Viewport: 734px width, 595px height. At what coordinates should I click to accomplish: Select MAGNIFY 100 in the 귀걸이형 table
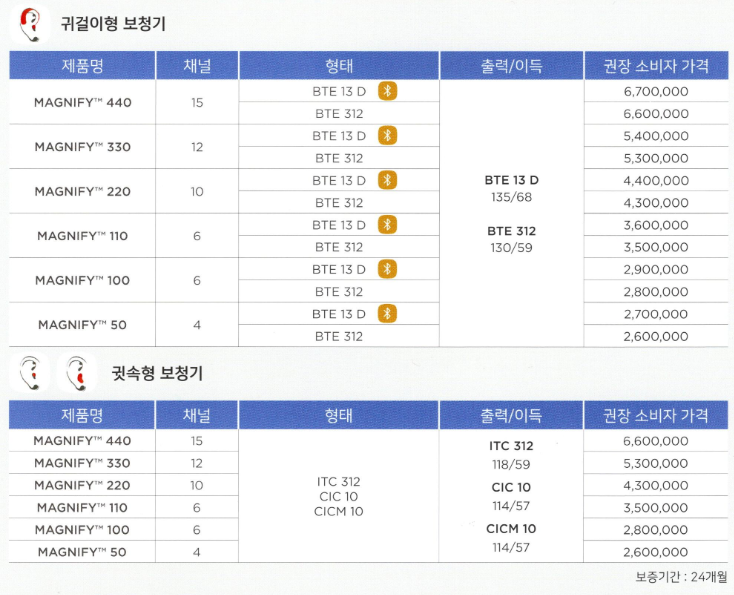point(83,280)
